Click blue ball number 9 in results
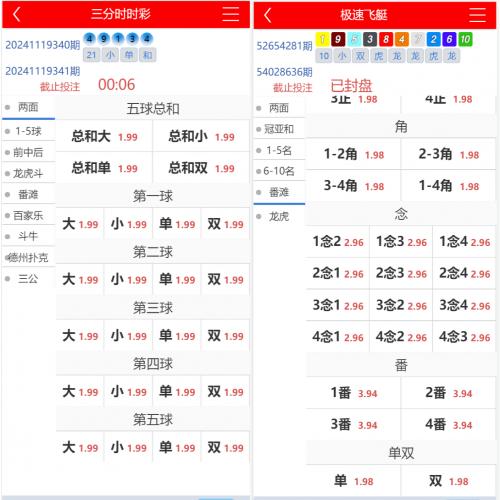500x500 pixels. tap(104, 39)
